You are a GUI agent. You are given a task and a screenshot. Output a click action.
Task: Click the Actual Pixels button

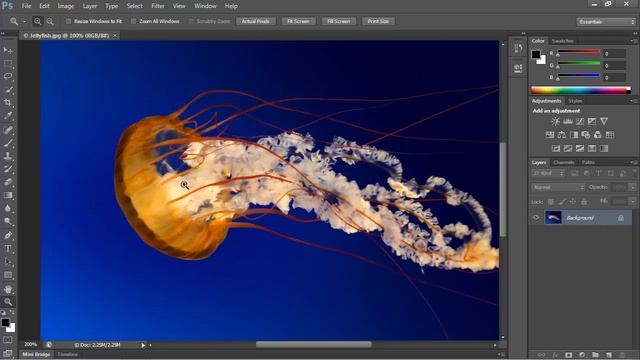[x=256, y=21]
